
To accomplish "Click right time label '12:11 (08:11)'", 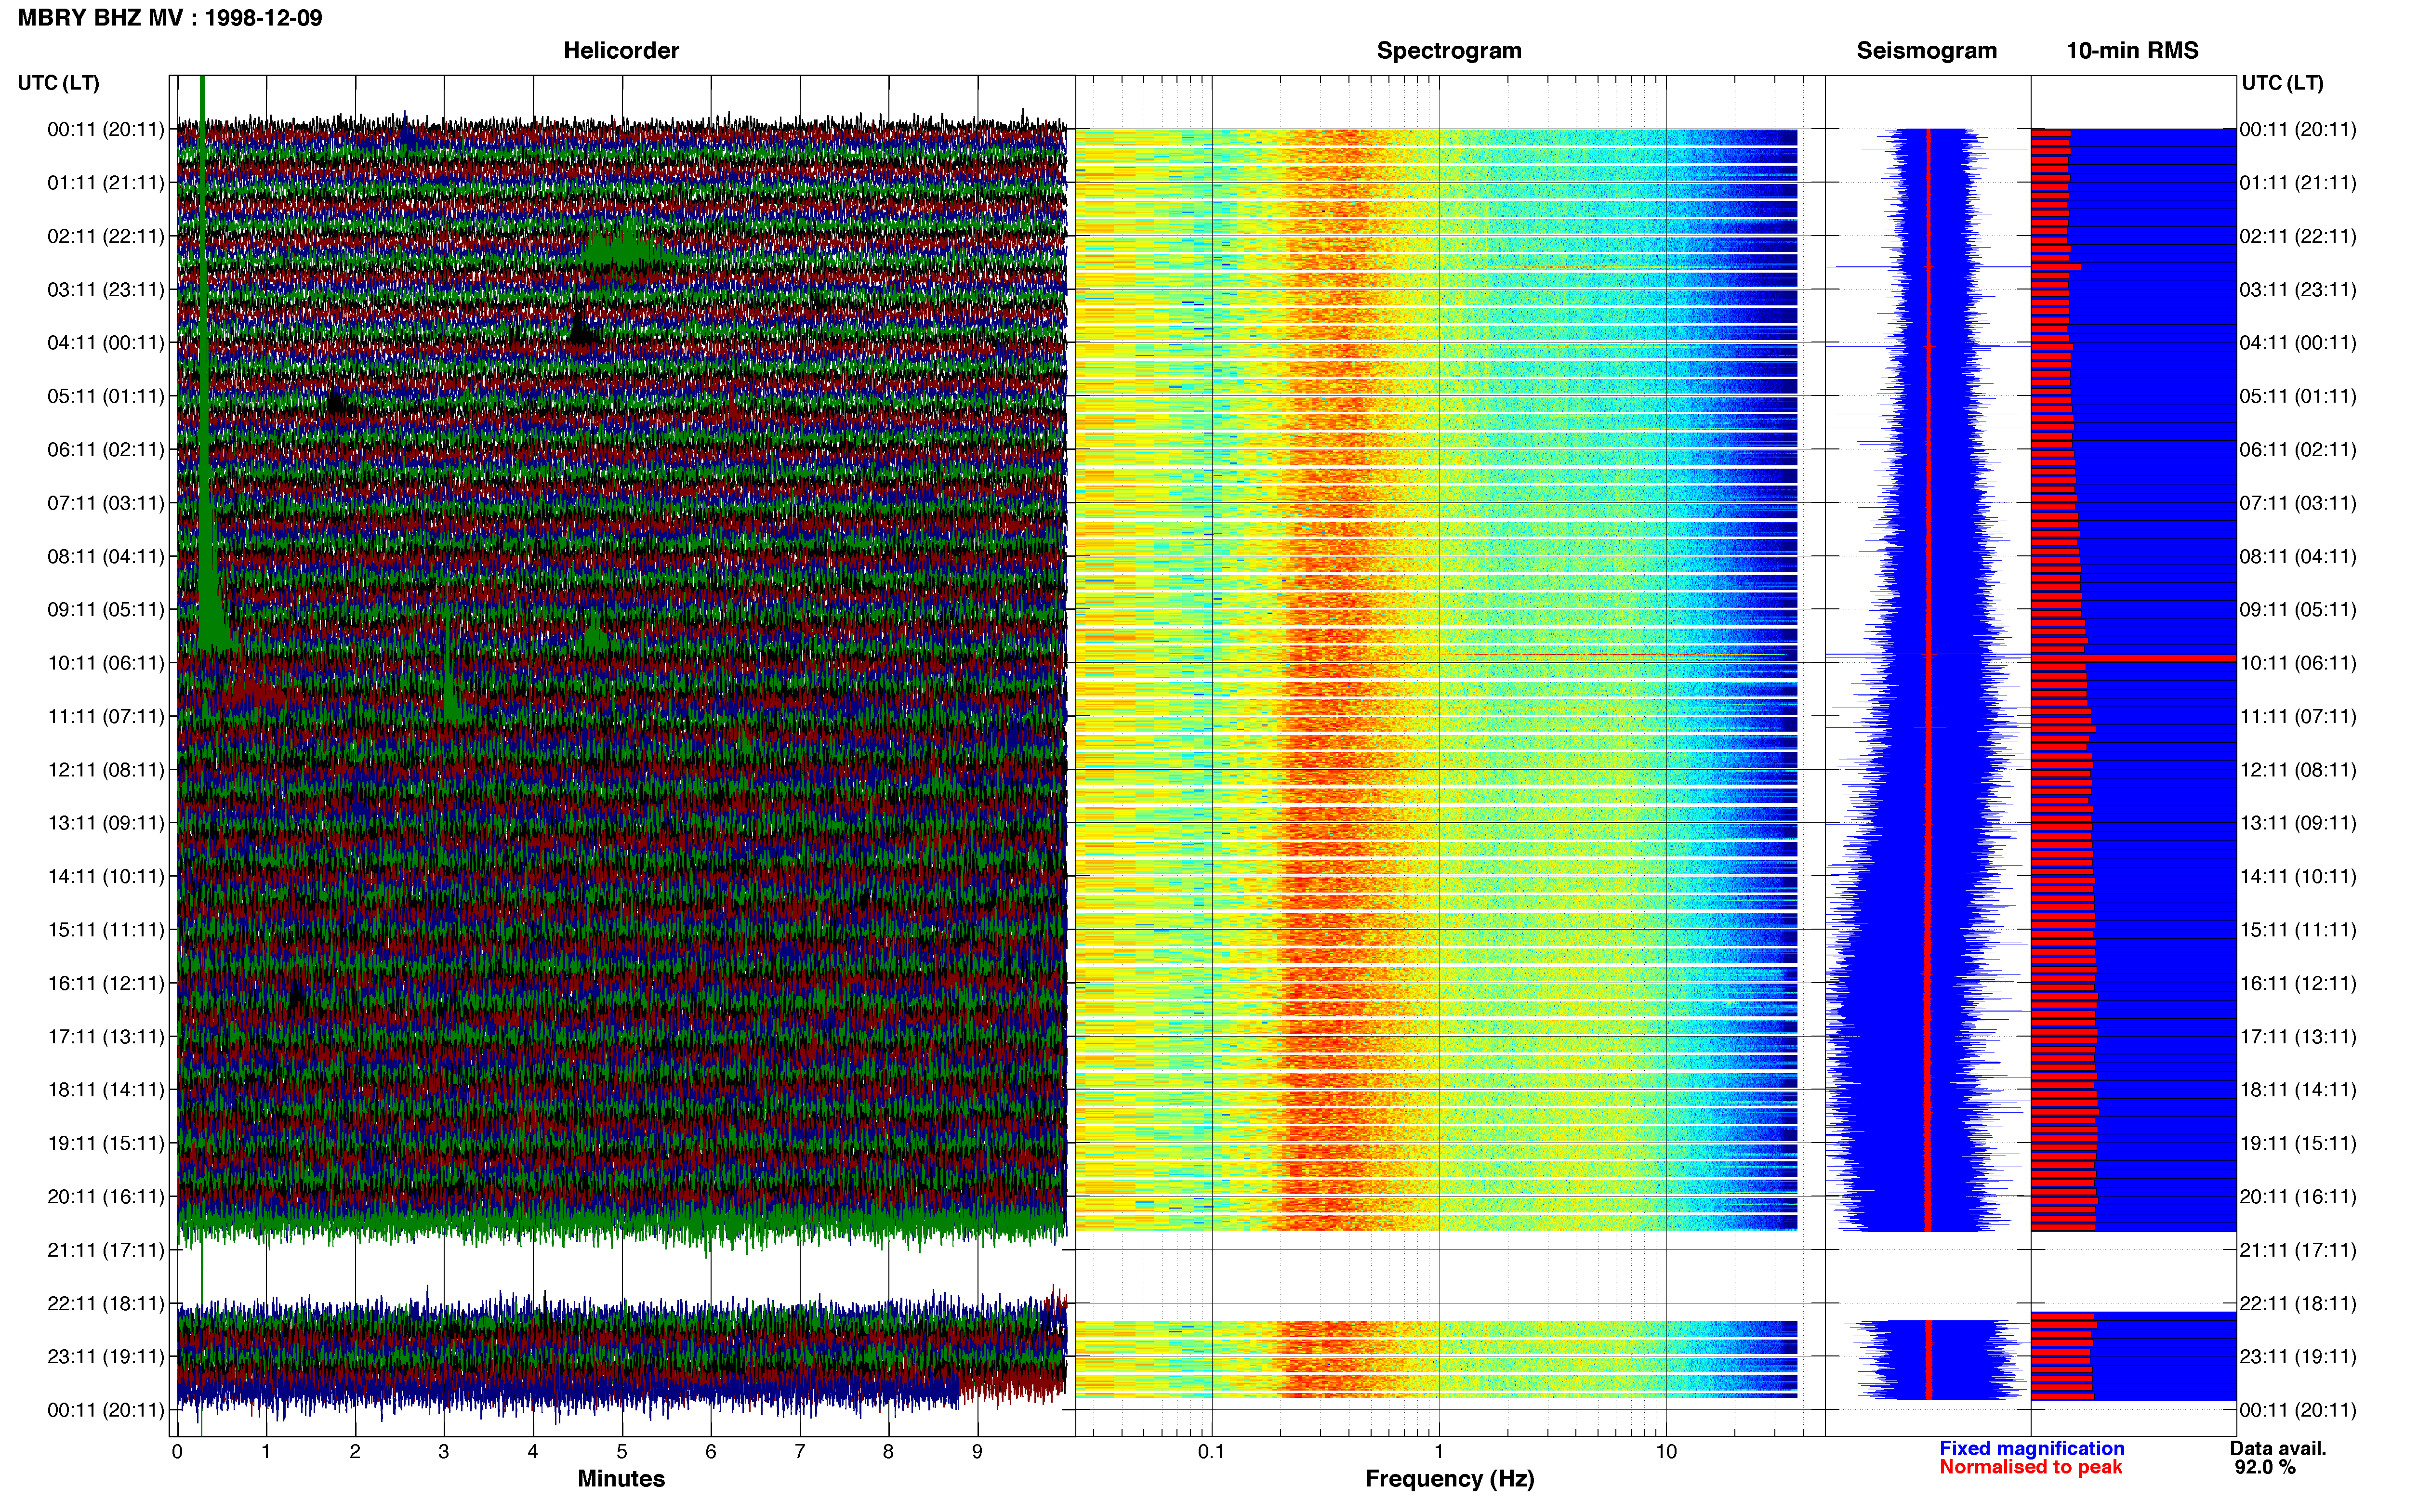I will (2298, 770).
